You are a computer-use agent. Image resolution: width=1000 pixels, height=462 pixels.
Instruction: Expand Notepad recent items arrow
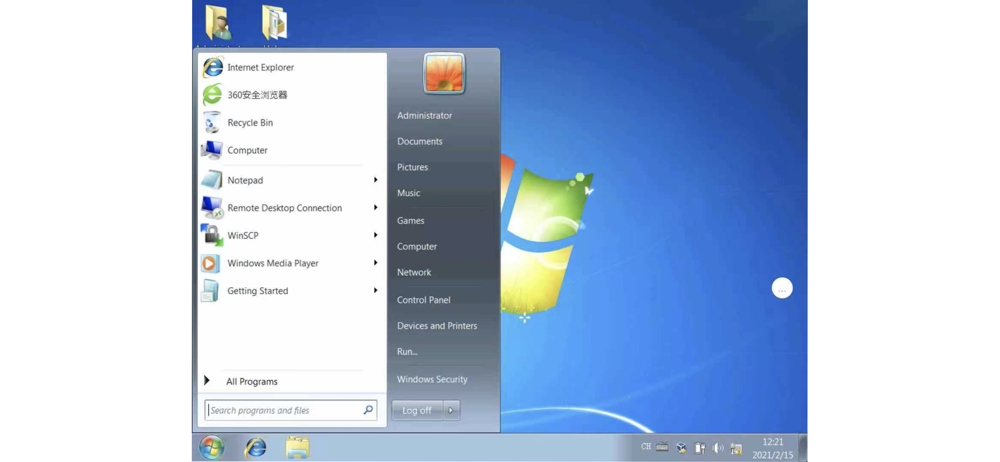coord(376,180)
